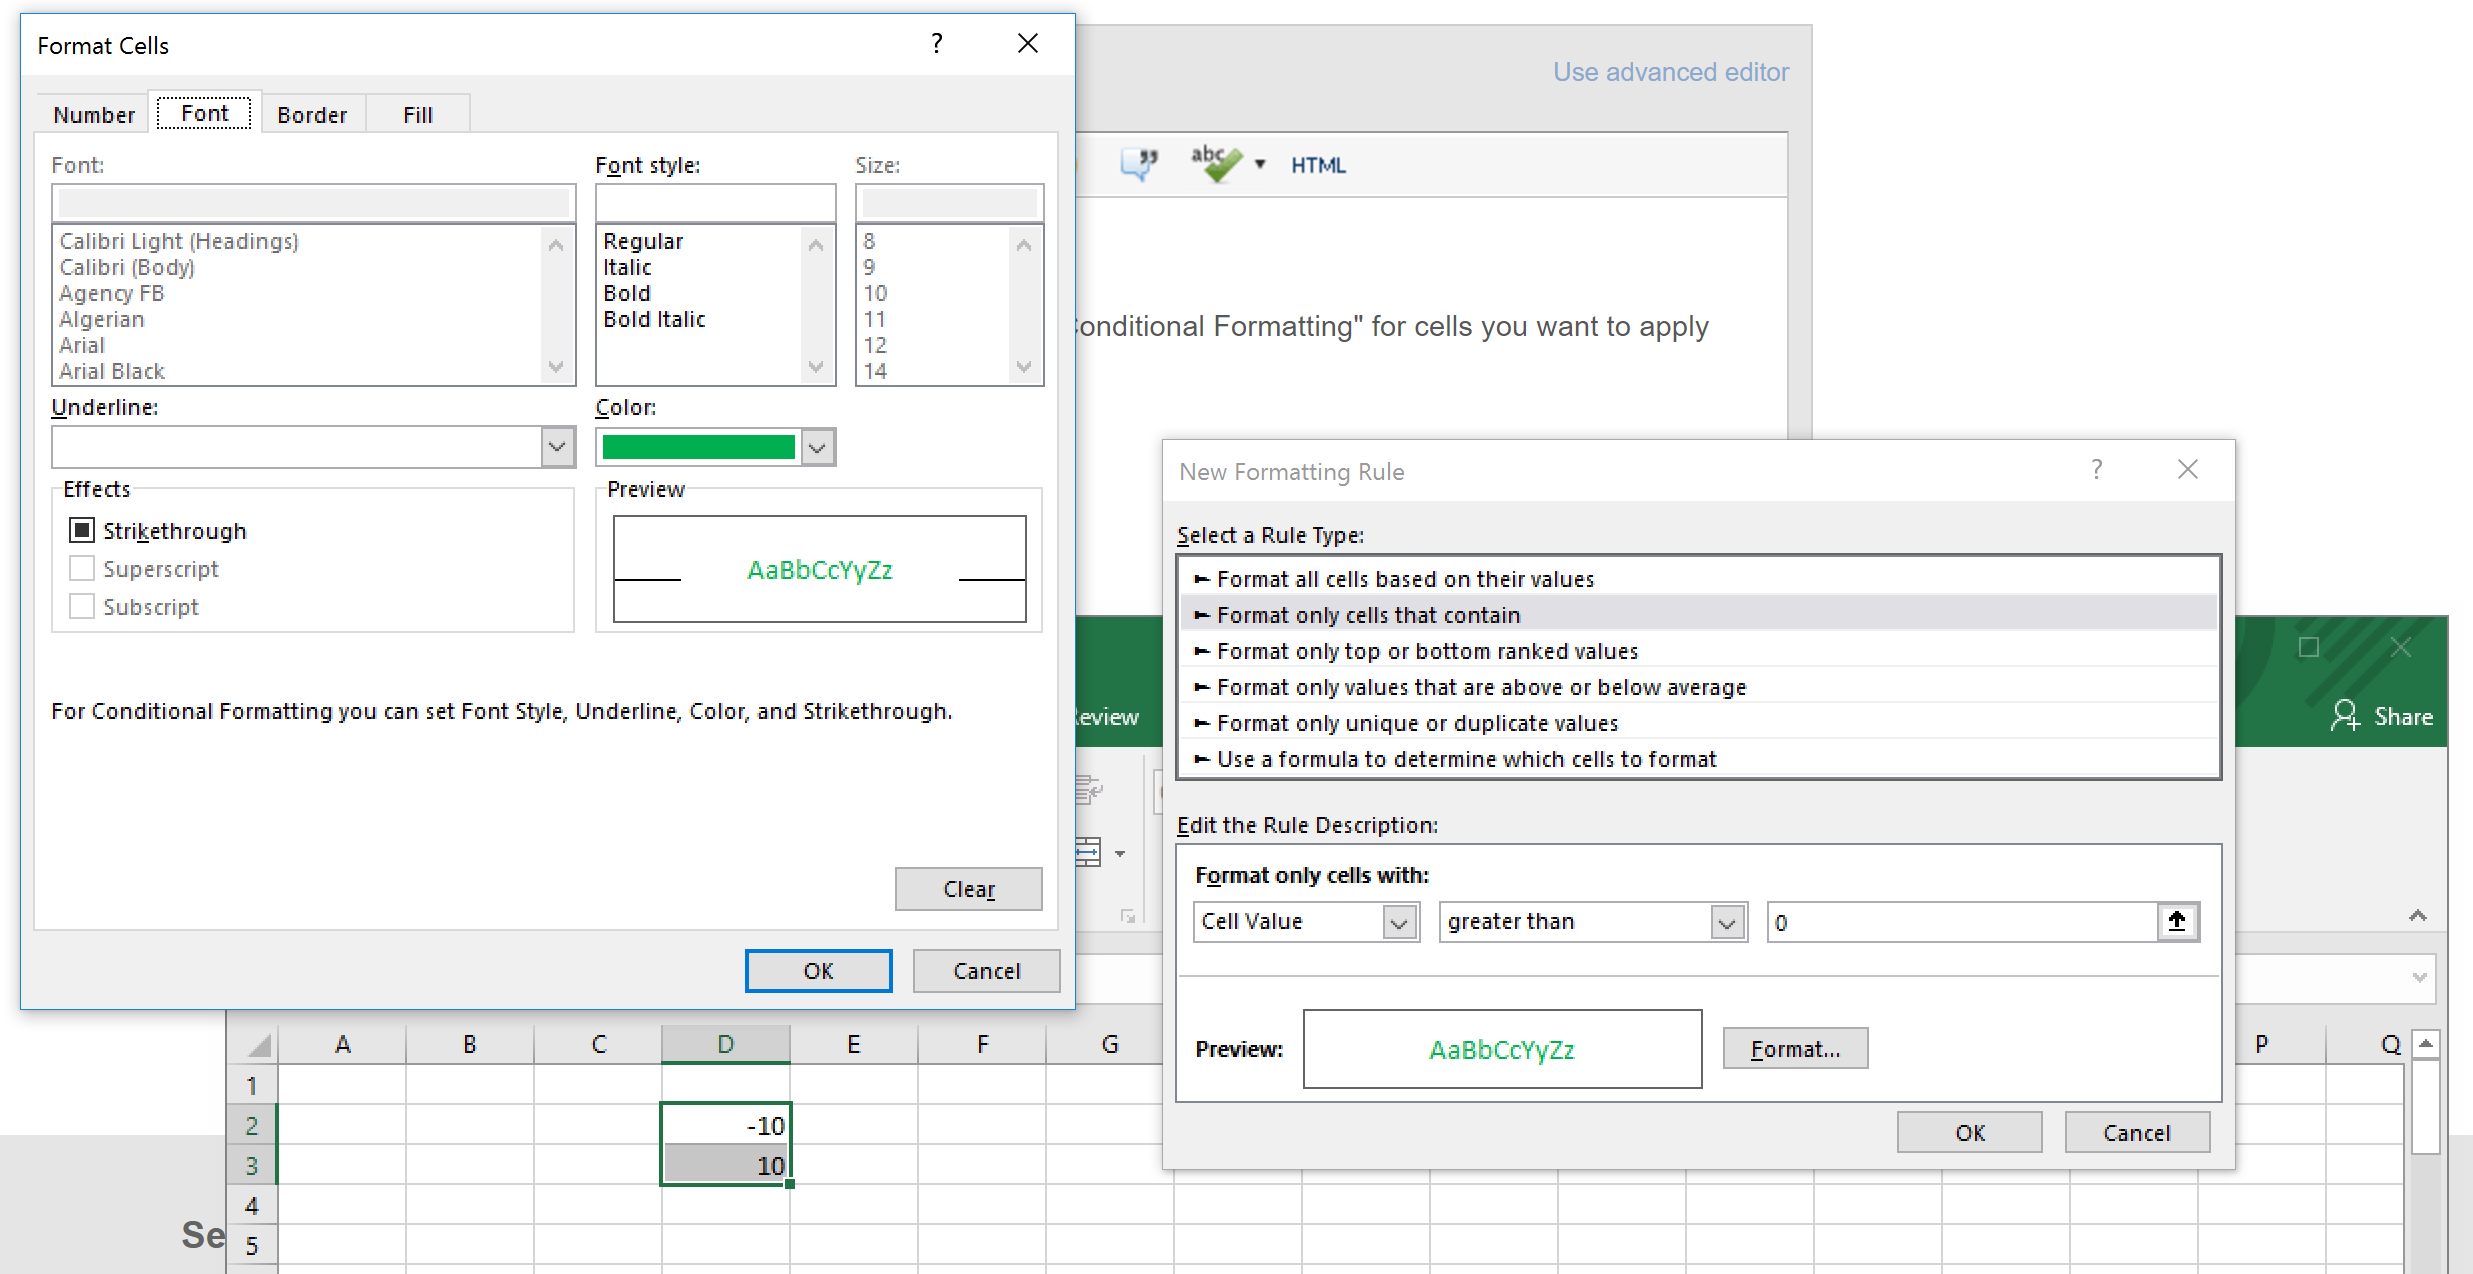The width and height of the screenshot is (2473, 1274).
Task: Click the Select All corner of the worksheet
Action: 253,1045
